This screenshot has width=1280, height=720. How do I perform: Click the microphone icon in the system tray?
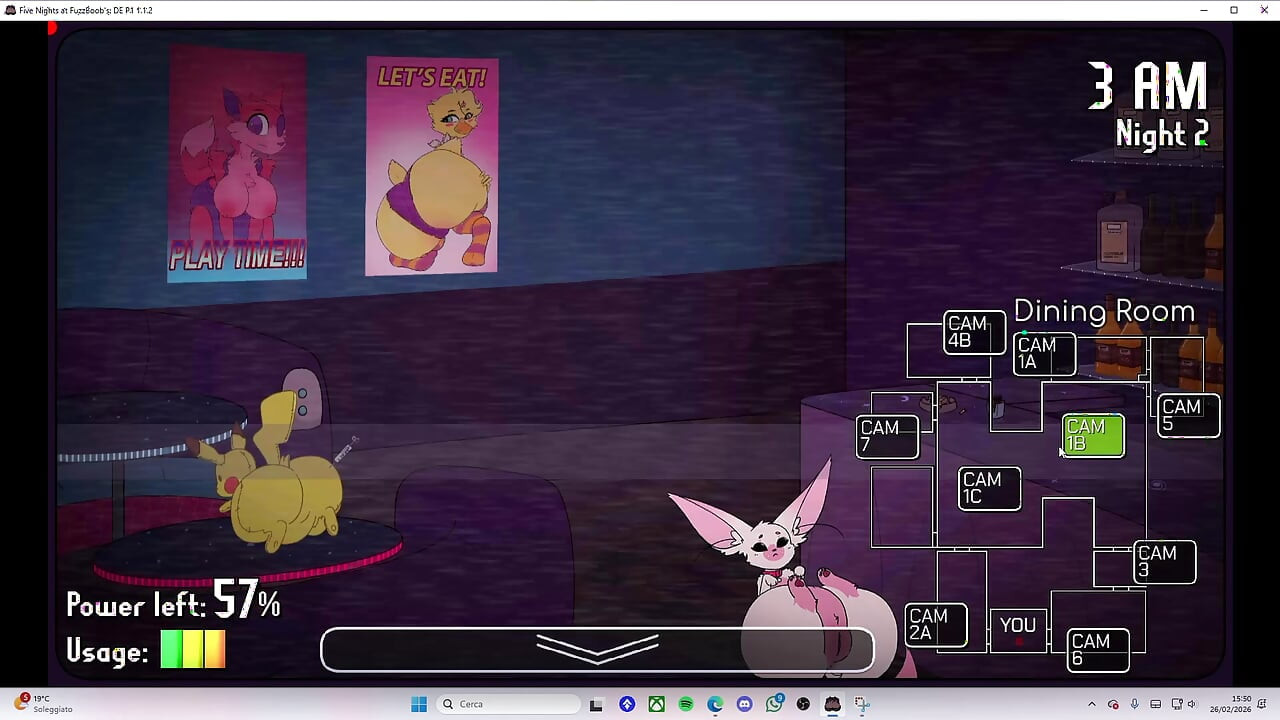tap(1134, 704)
